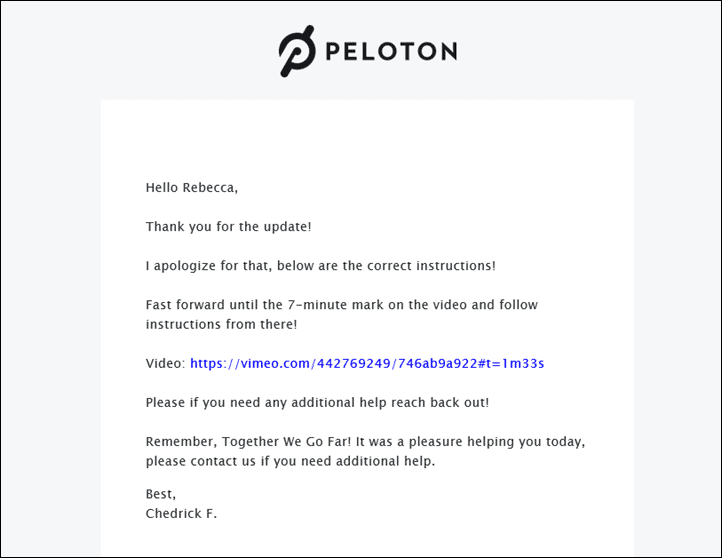Click the gray margin left of the email card
The width and height of the screenshot is (722, 558).
[x=51, y=322]
